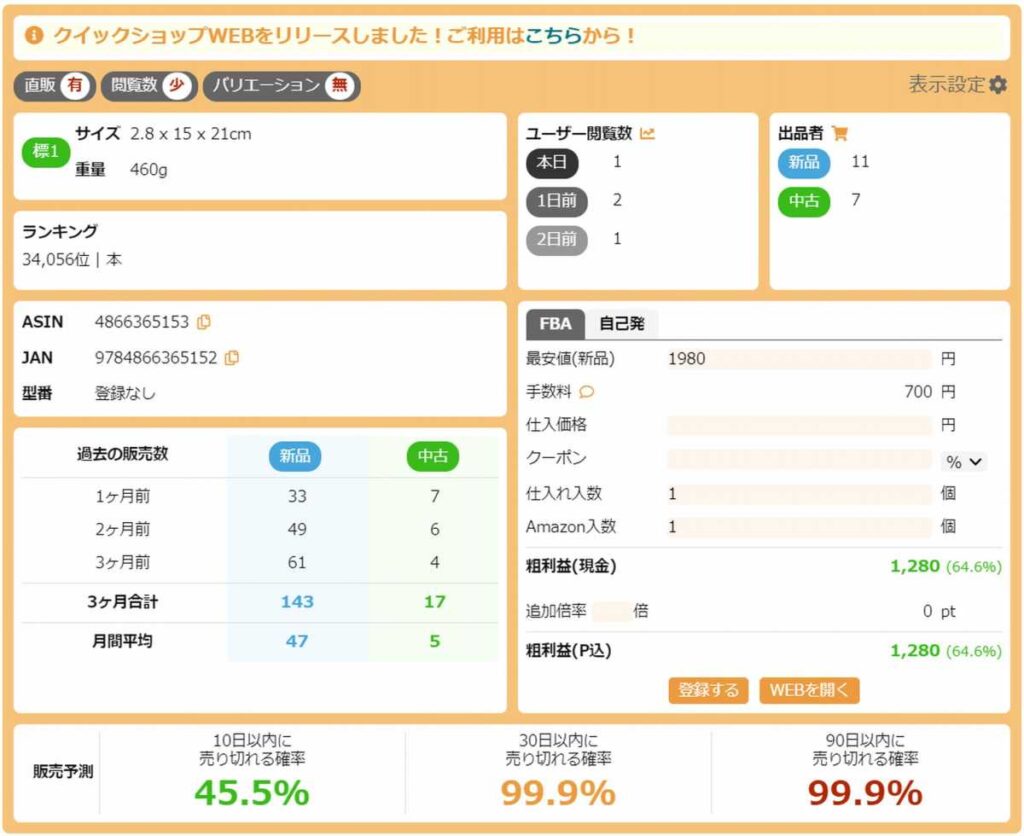This screenshot has height=836, width=1024.
Task: Click the green 標1 size badge
Action: [45, 151]
